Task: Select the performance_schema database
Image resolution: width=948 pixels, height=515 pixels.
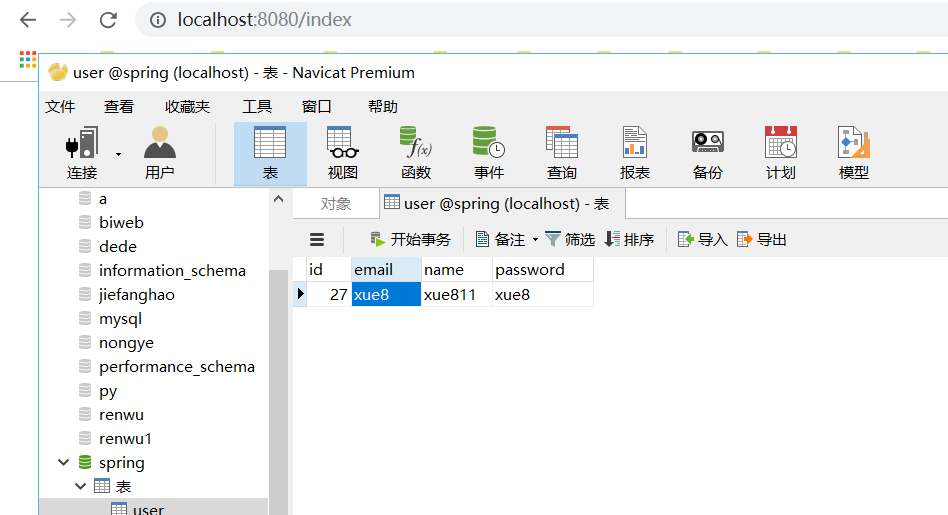Action: pos(177,367)
